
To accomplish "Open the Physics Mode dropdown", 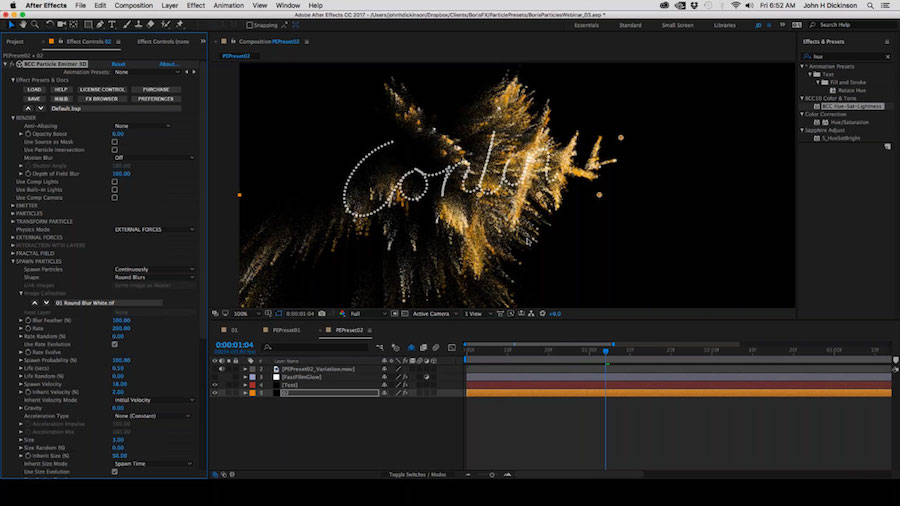I will tap(153, 229).
